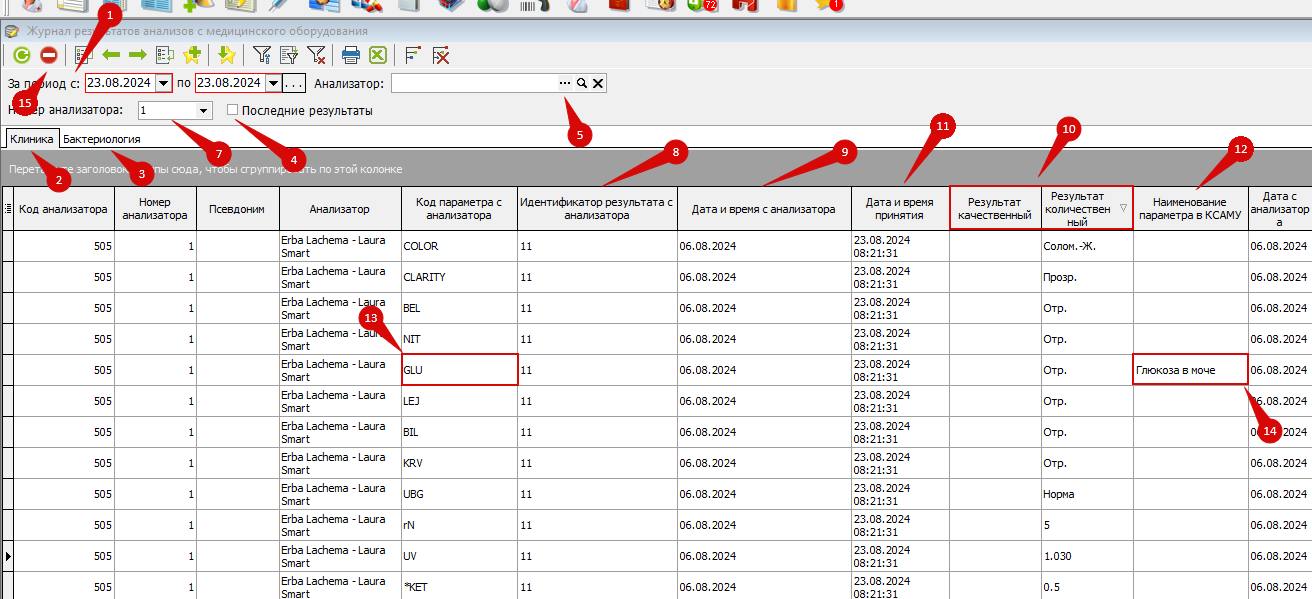Screen dimensions: 1312x599
Task: Open the start date dropdown calendar
Action: (164, 83)
